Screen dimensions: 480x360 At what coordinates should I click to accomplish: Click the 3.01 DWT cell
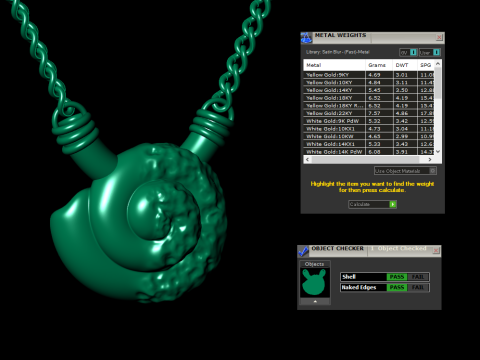pyautogui.click(x=405, y=75)
